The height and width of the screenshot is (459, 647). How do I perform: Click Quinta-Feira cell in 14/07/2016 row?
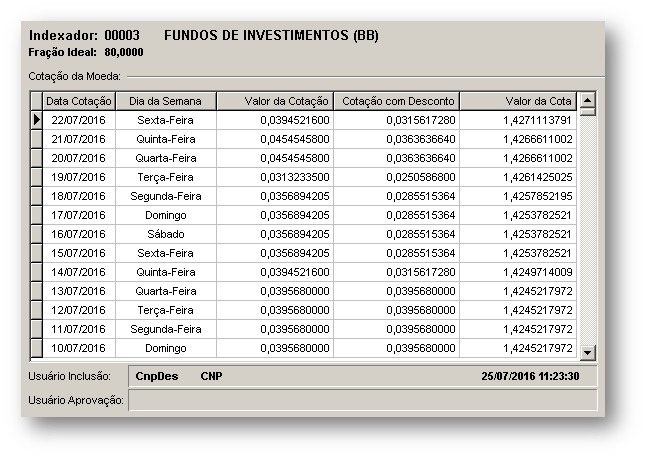[166, 272]
